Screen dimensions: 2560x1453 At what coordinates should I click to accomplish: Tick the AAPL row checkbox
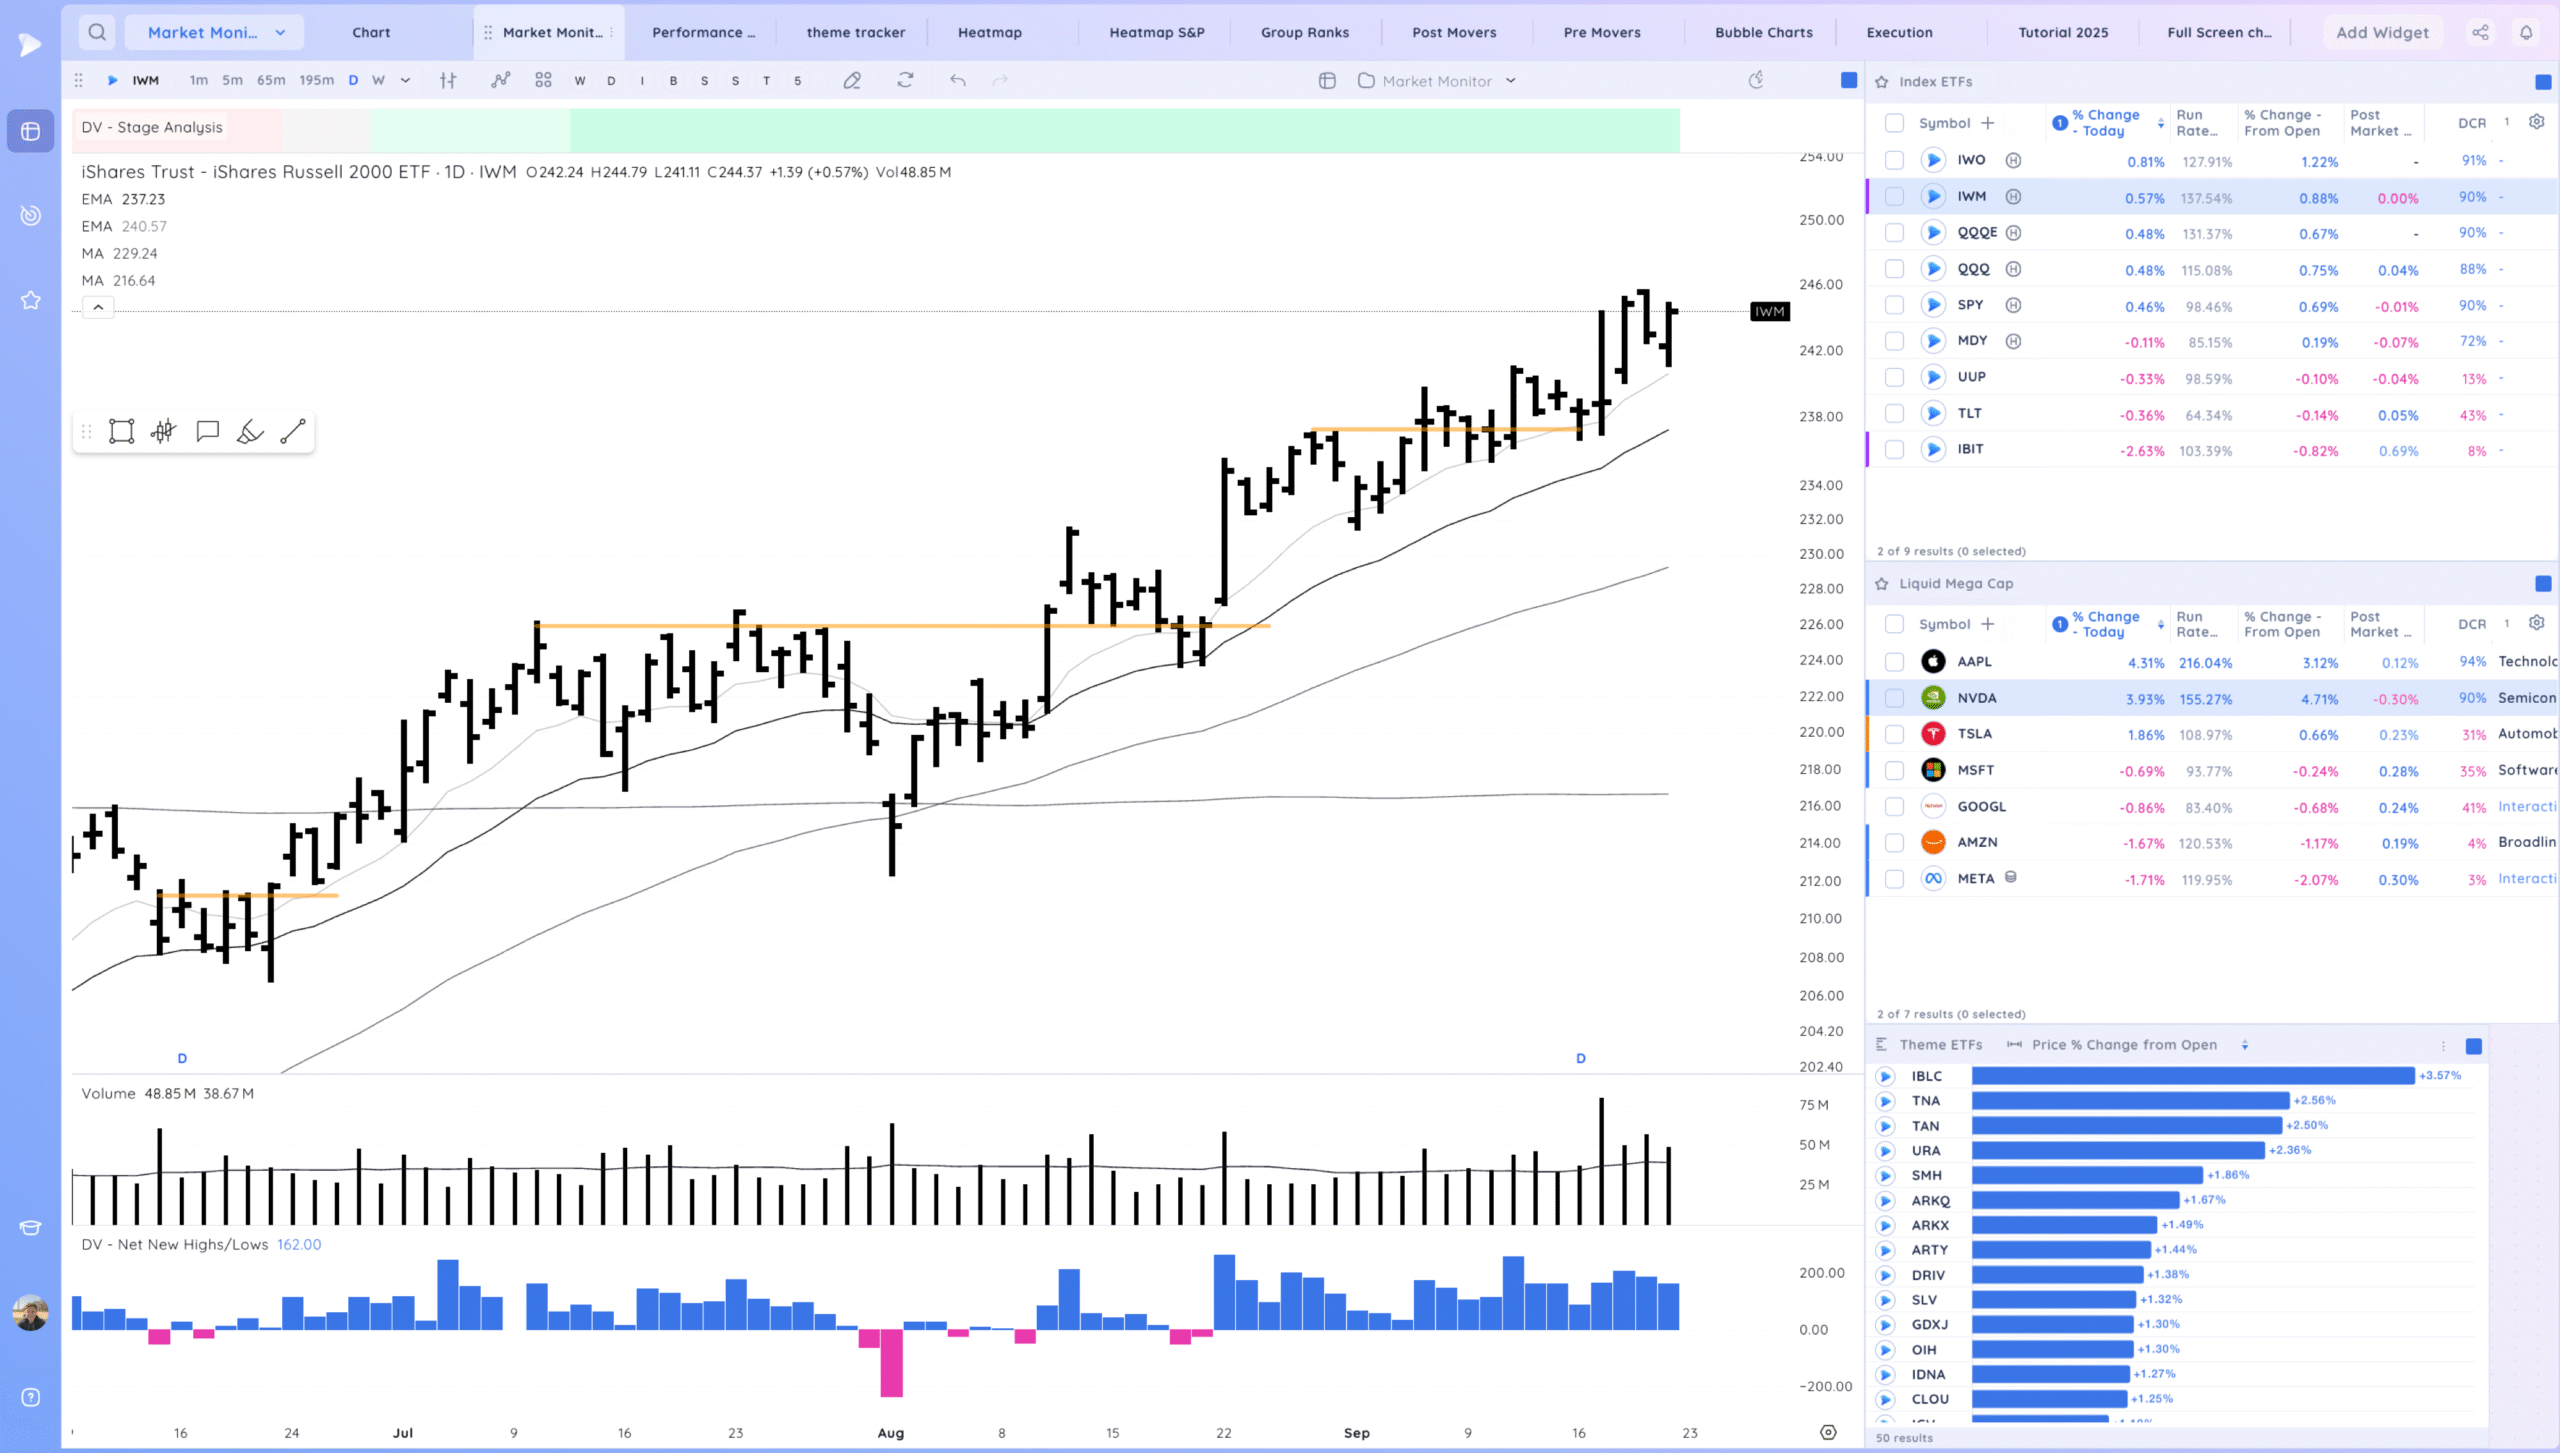[x=1894, y=662]
